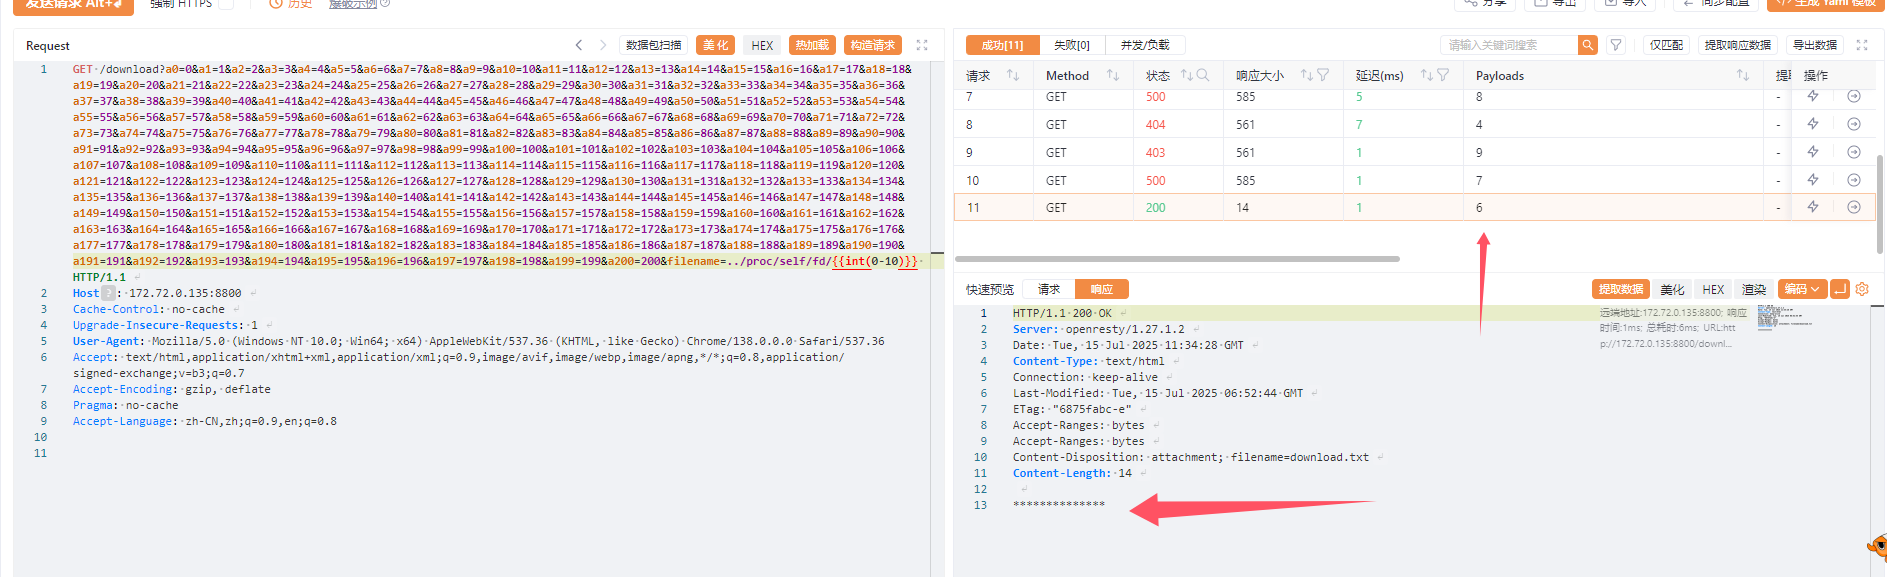
Task: Open the 编码 dropdown in response toolbar
Action: [1801, 289]
